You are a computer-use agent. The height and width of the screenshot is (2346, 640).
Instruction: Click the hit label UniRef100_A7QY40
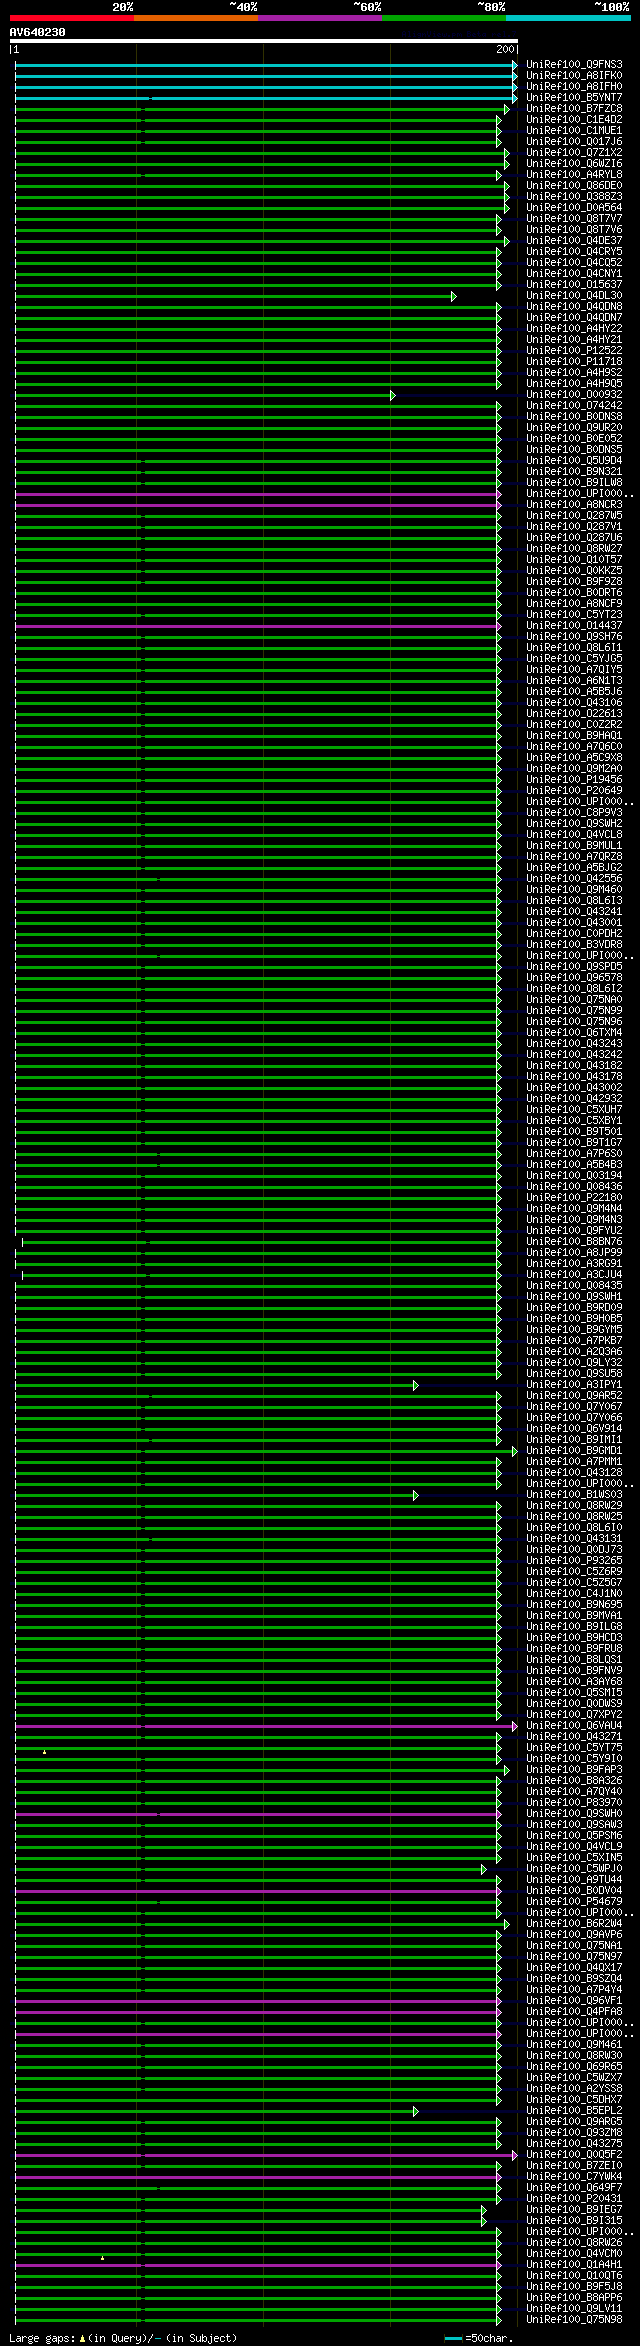pos(574,1791)
